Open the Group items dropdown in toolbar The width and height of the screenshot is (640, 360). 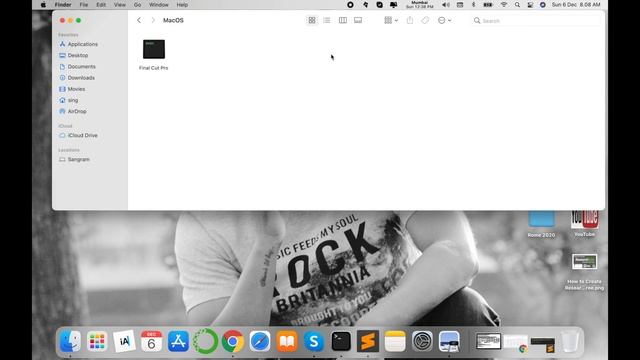tap(391, 20)
